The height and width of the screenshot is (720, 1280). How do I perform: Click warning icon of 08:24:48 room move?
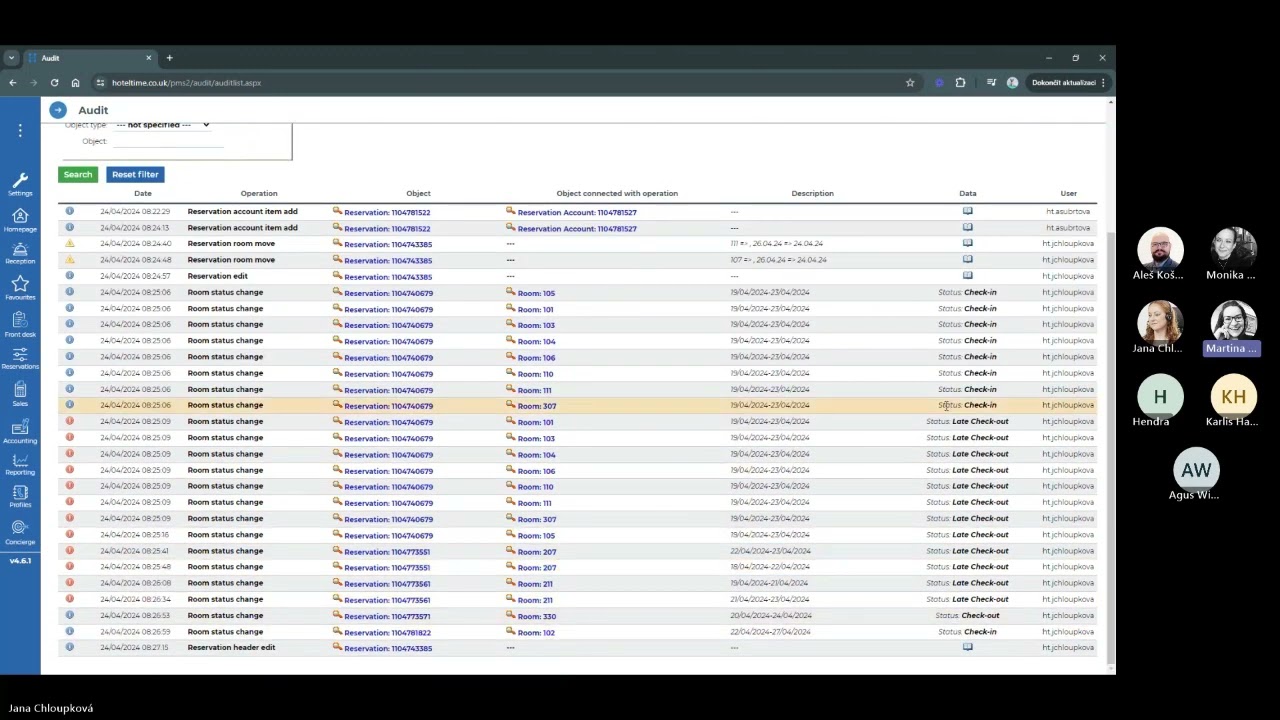pos(70,259)
